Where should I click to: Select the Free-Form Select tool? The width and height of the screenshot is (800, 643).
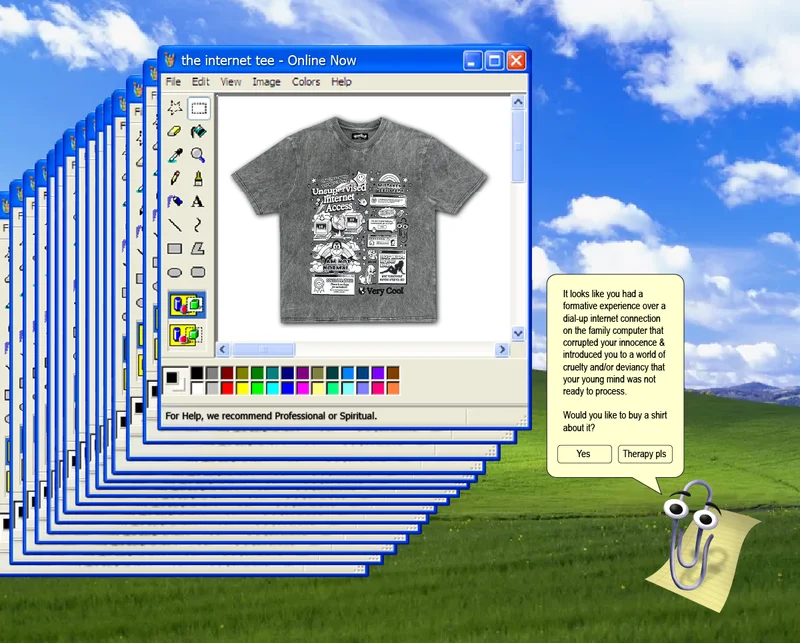pos(175,108)
